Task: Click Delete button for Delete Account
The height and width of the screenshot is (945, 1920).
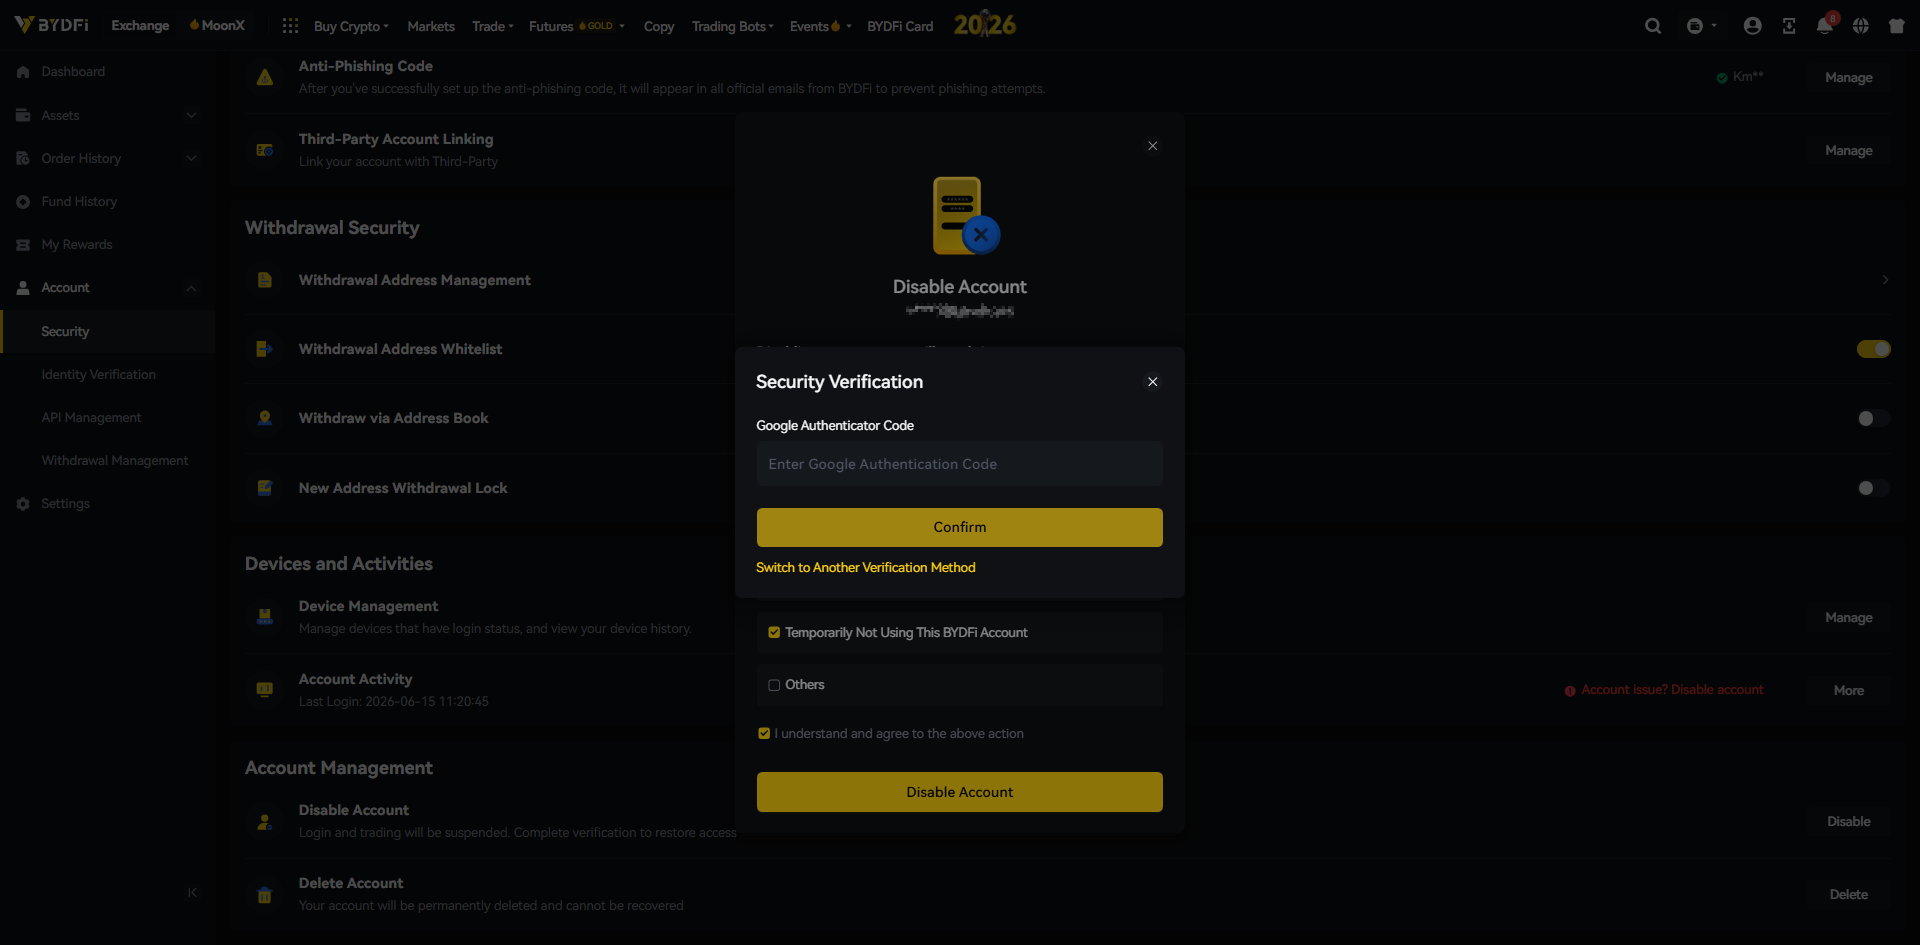Action: (1849, 894)
